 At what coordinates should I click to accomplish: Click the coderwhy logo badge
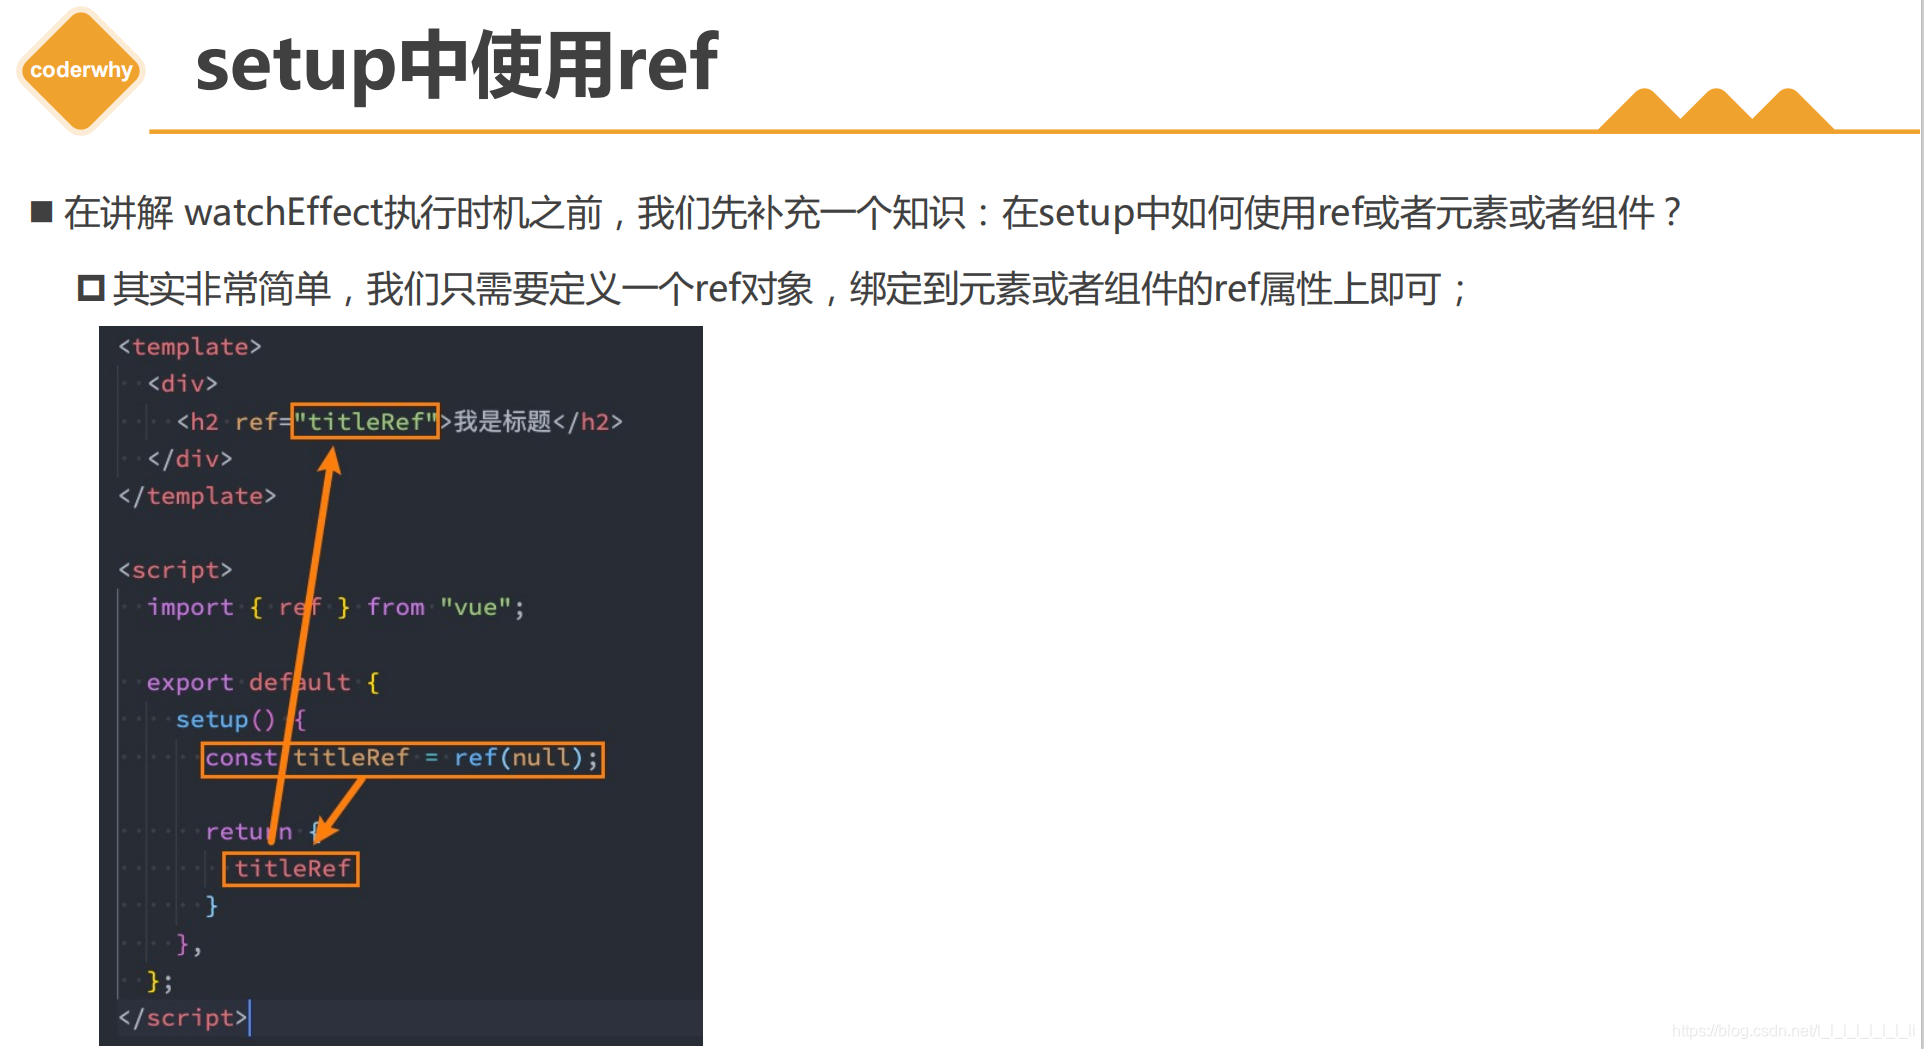click(x=81, y=70)
